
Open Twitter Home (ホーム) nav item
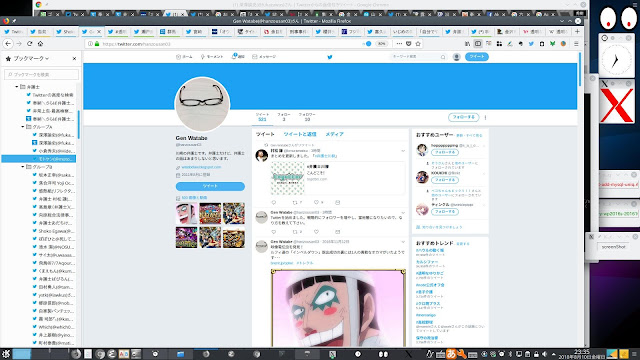click(184, 57)
